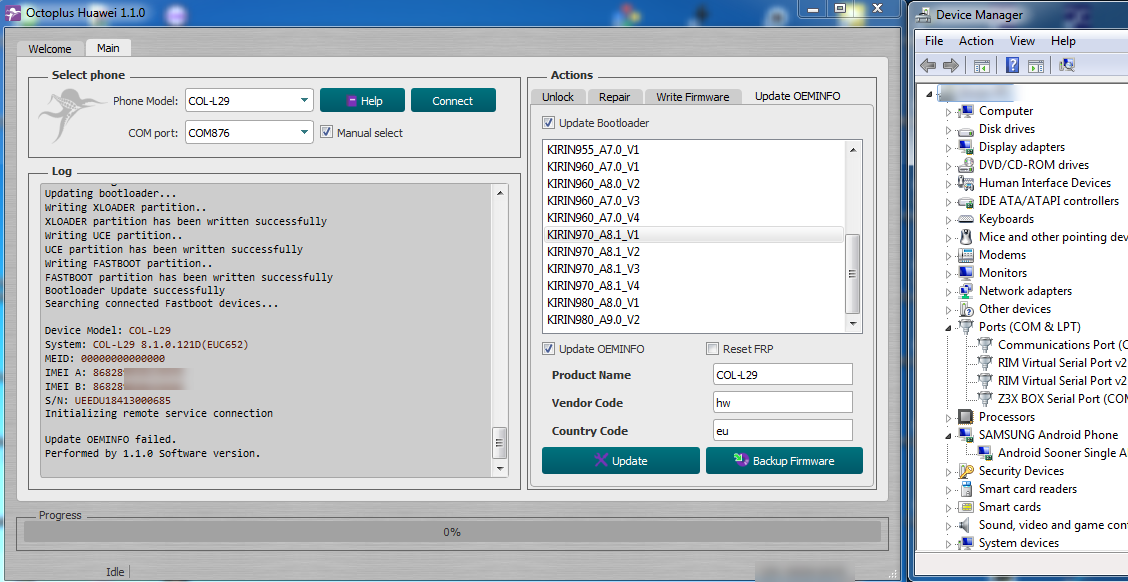Open File menu in Device Manager

pyautogui.click(x=934, y=41)
